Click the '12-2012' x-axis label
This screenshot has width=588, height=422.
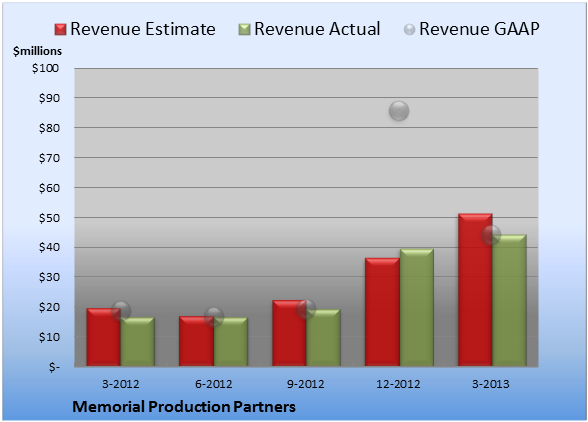point(398,384)
